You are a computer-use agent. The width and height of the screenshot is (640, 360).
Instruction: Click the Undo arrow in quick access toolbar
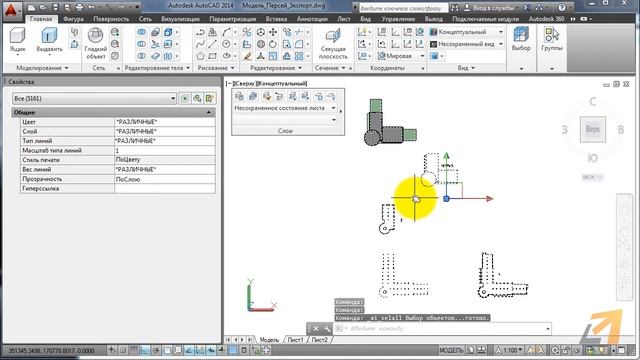[x=91, y=7]
